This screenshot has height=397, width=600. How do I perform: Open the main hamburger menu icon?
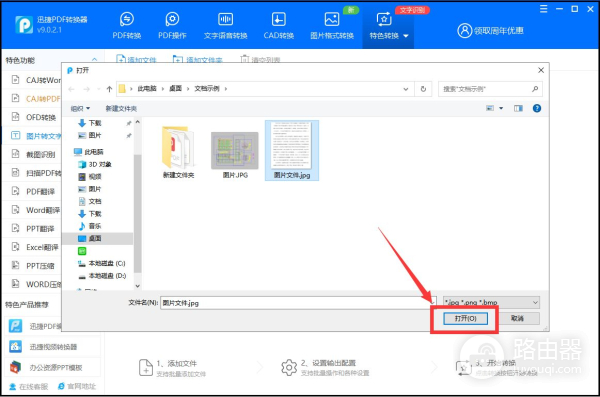[543, 9]
